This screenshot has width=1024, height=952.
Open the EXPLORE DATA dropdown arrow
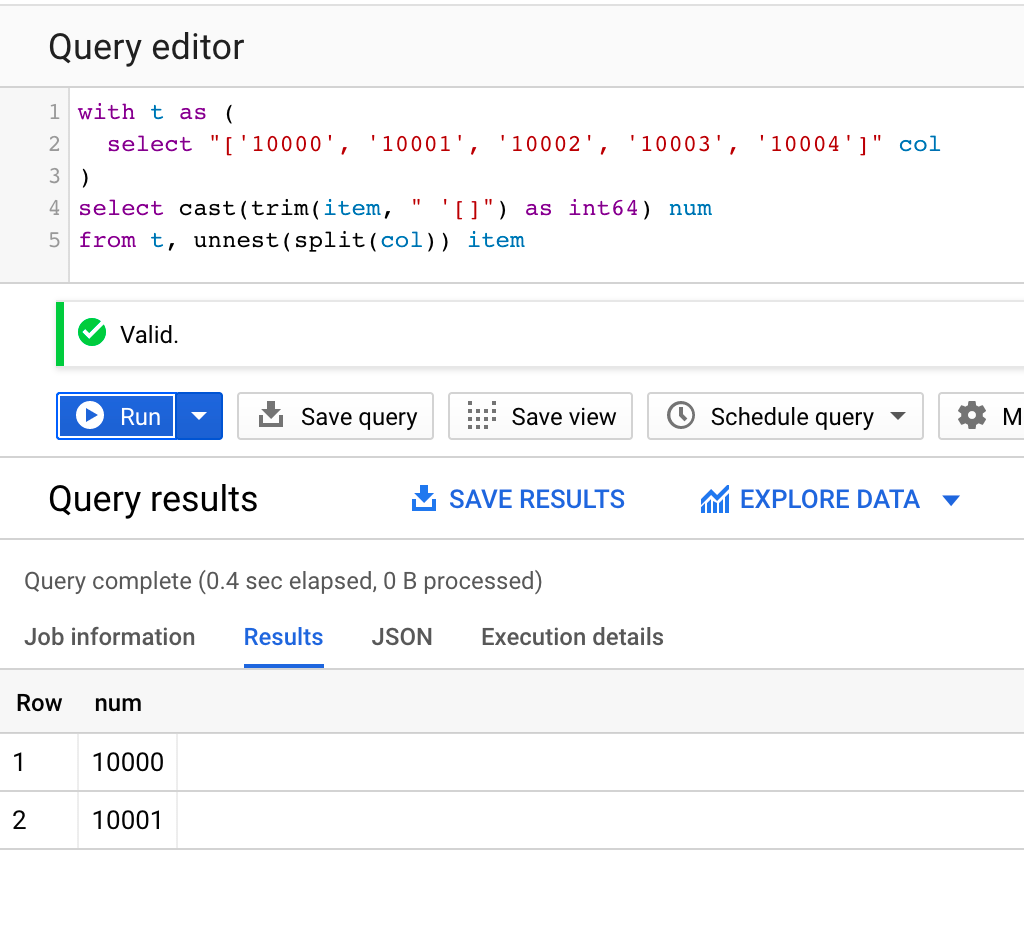click(951, 500)
